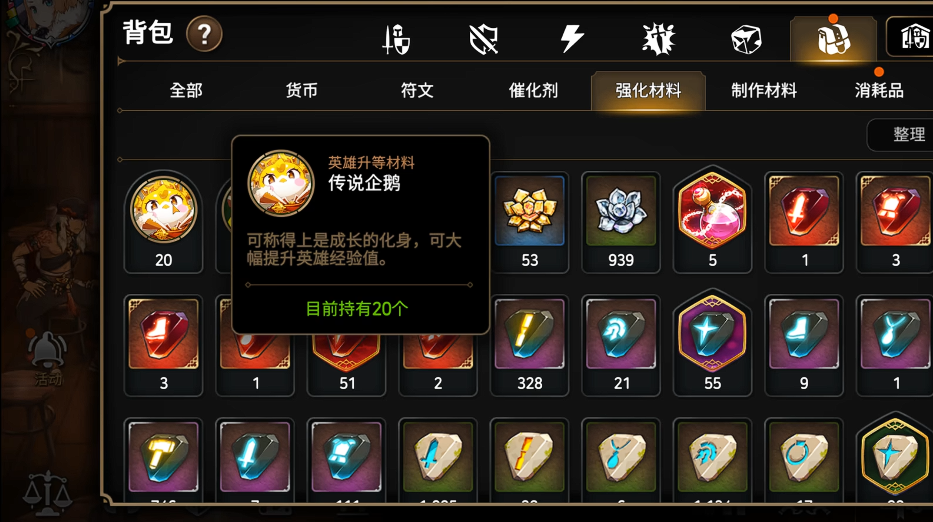Image resolution: width=933 pixels, height=522 pixels.
Task: Select the gold flower item with 53
Action: (530, 222)
